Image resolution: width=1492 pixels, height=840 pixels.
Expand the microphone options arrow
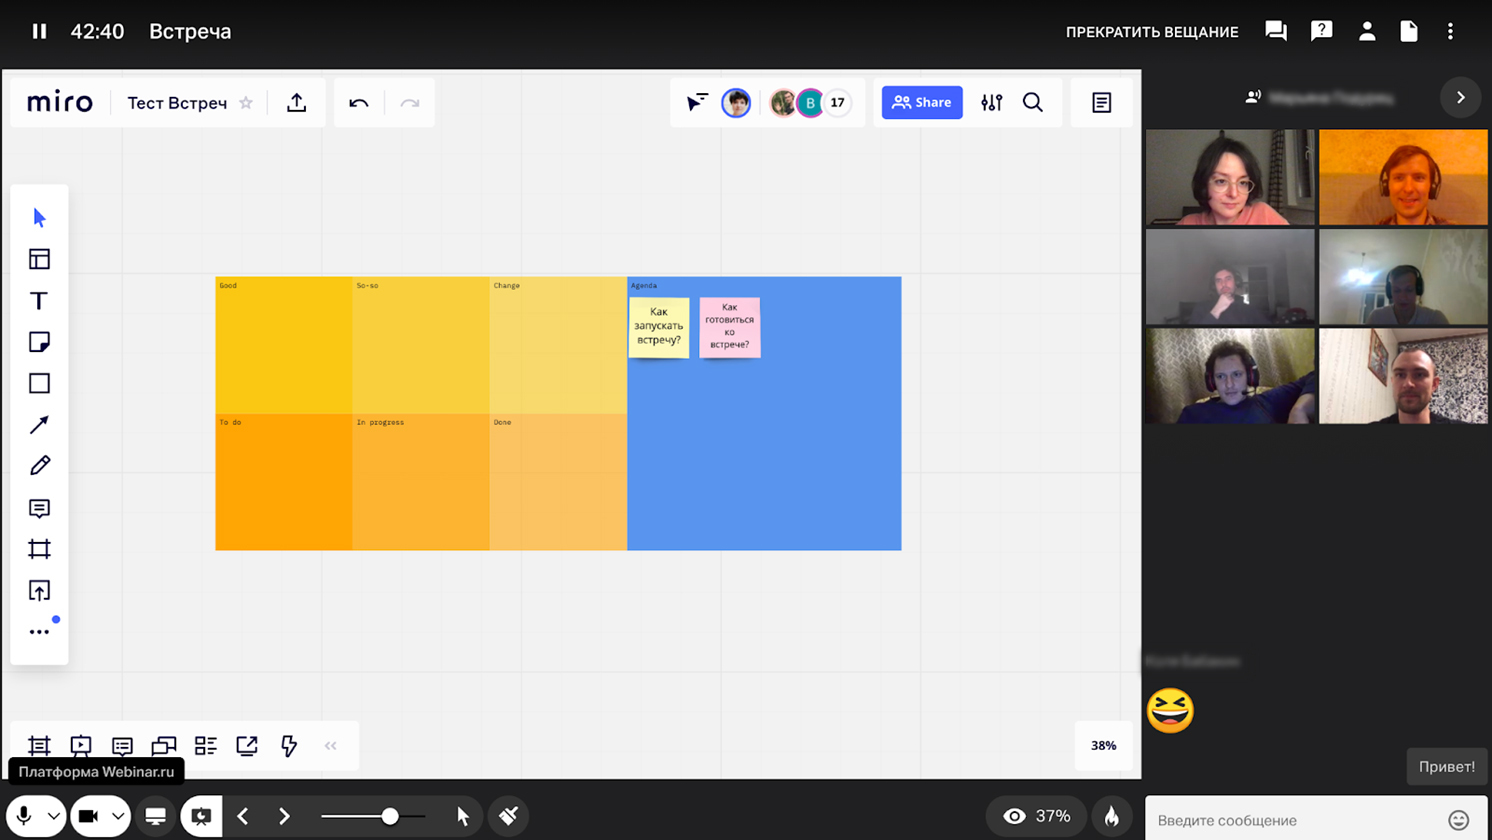point(54,816)
